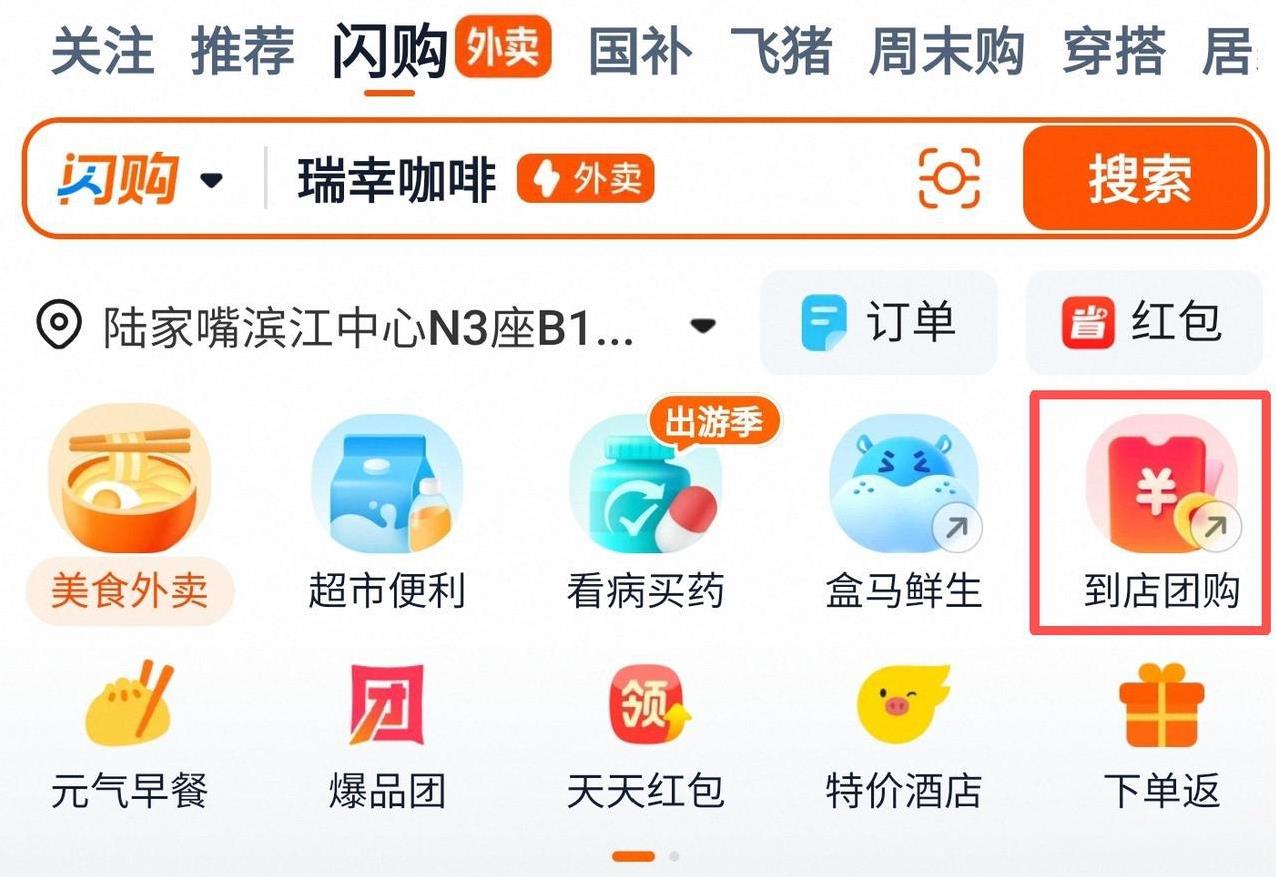Tap the camera scan icon in search bar

pyautogui.click(x=949, y=179)
